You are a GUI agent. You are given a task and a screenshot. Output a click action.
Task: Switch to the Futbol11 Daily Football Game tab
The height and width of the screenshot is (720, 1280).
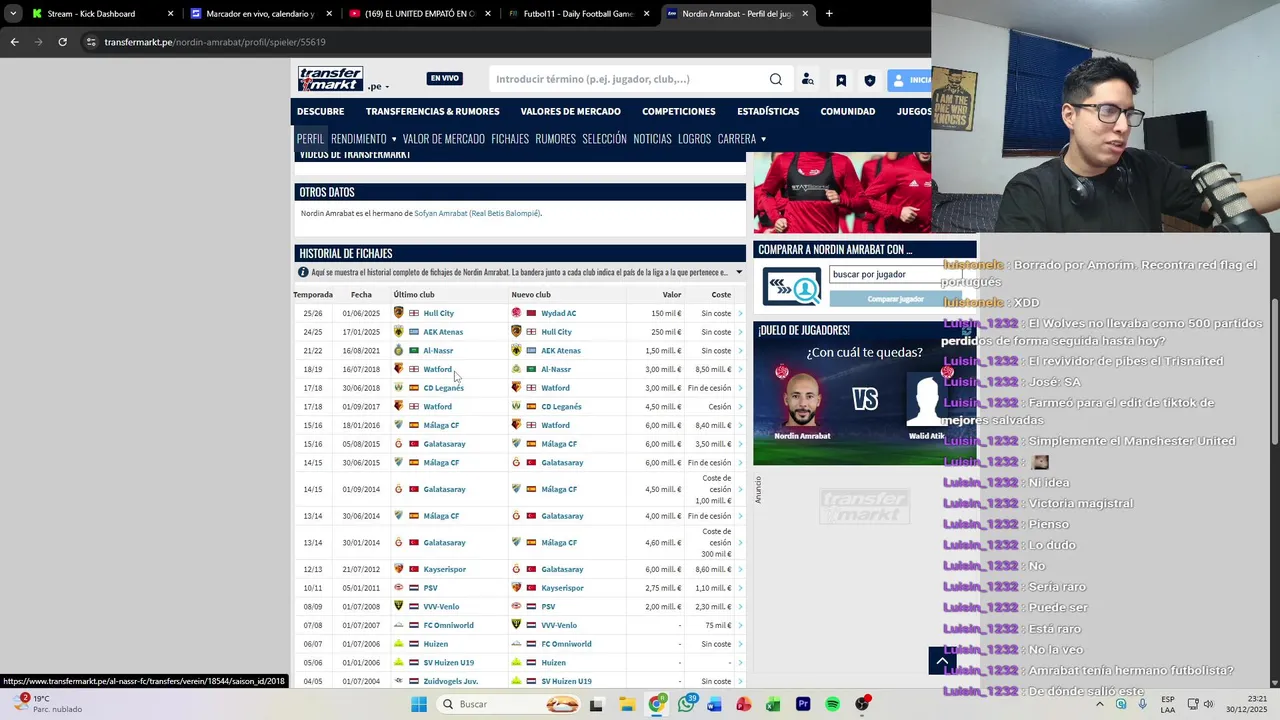point(578,14)
